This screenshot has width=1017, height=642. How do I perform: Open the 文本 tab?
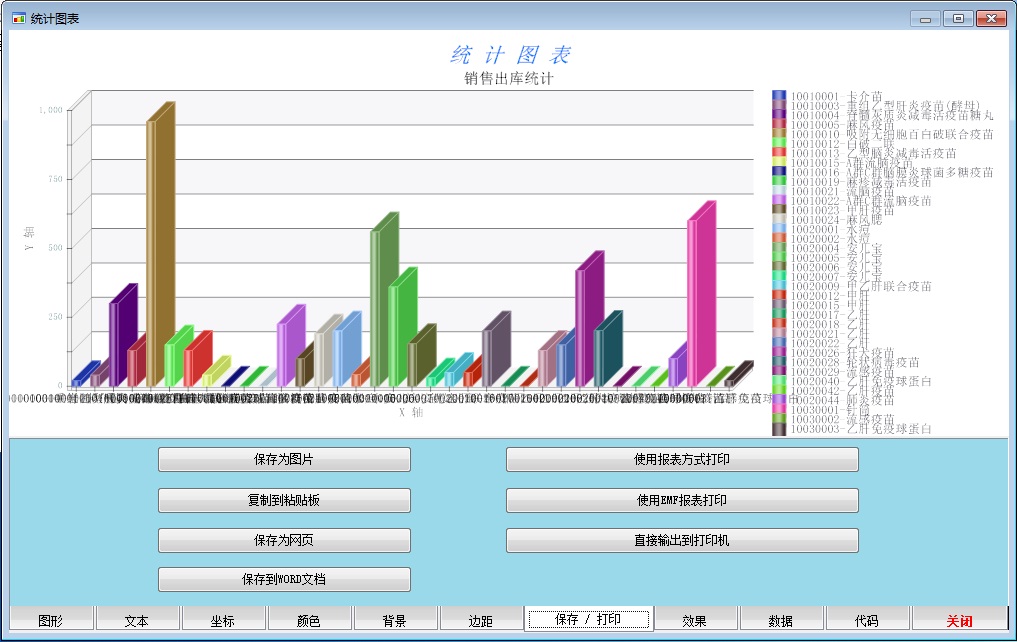point(137,620)
